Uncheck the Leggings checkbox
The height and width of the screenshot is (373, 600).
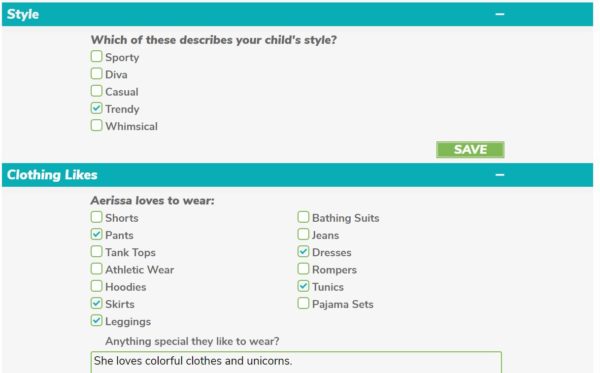(96, 321)
